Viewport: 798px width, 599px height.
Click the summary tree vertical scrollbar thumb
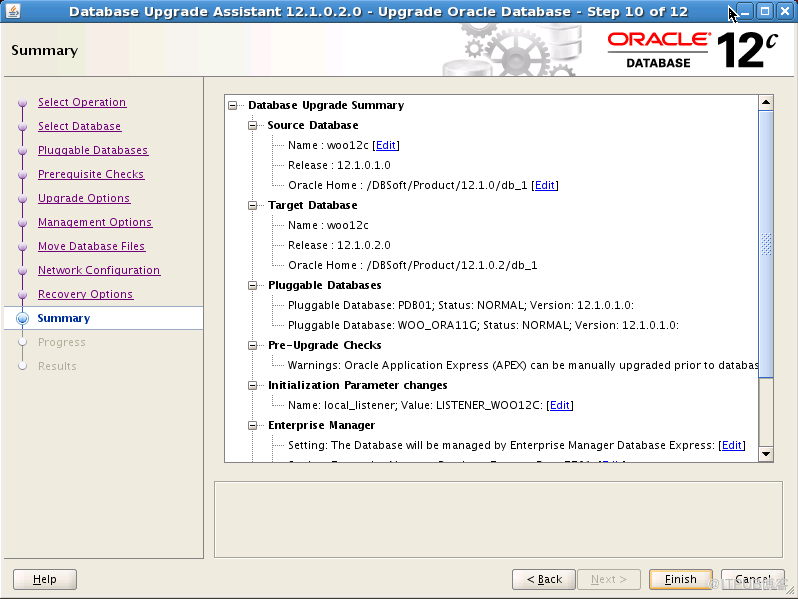tap(766, 244)
